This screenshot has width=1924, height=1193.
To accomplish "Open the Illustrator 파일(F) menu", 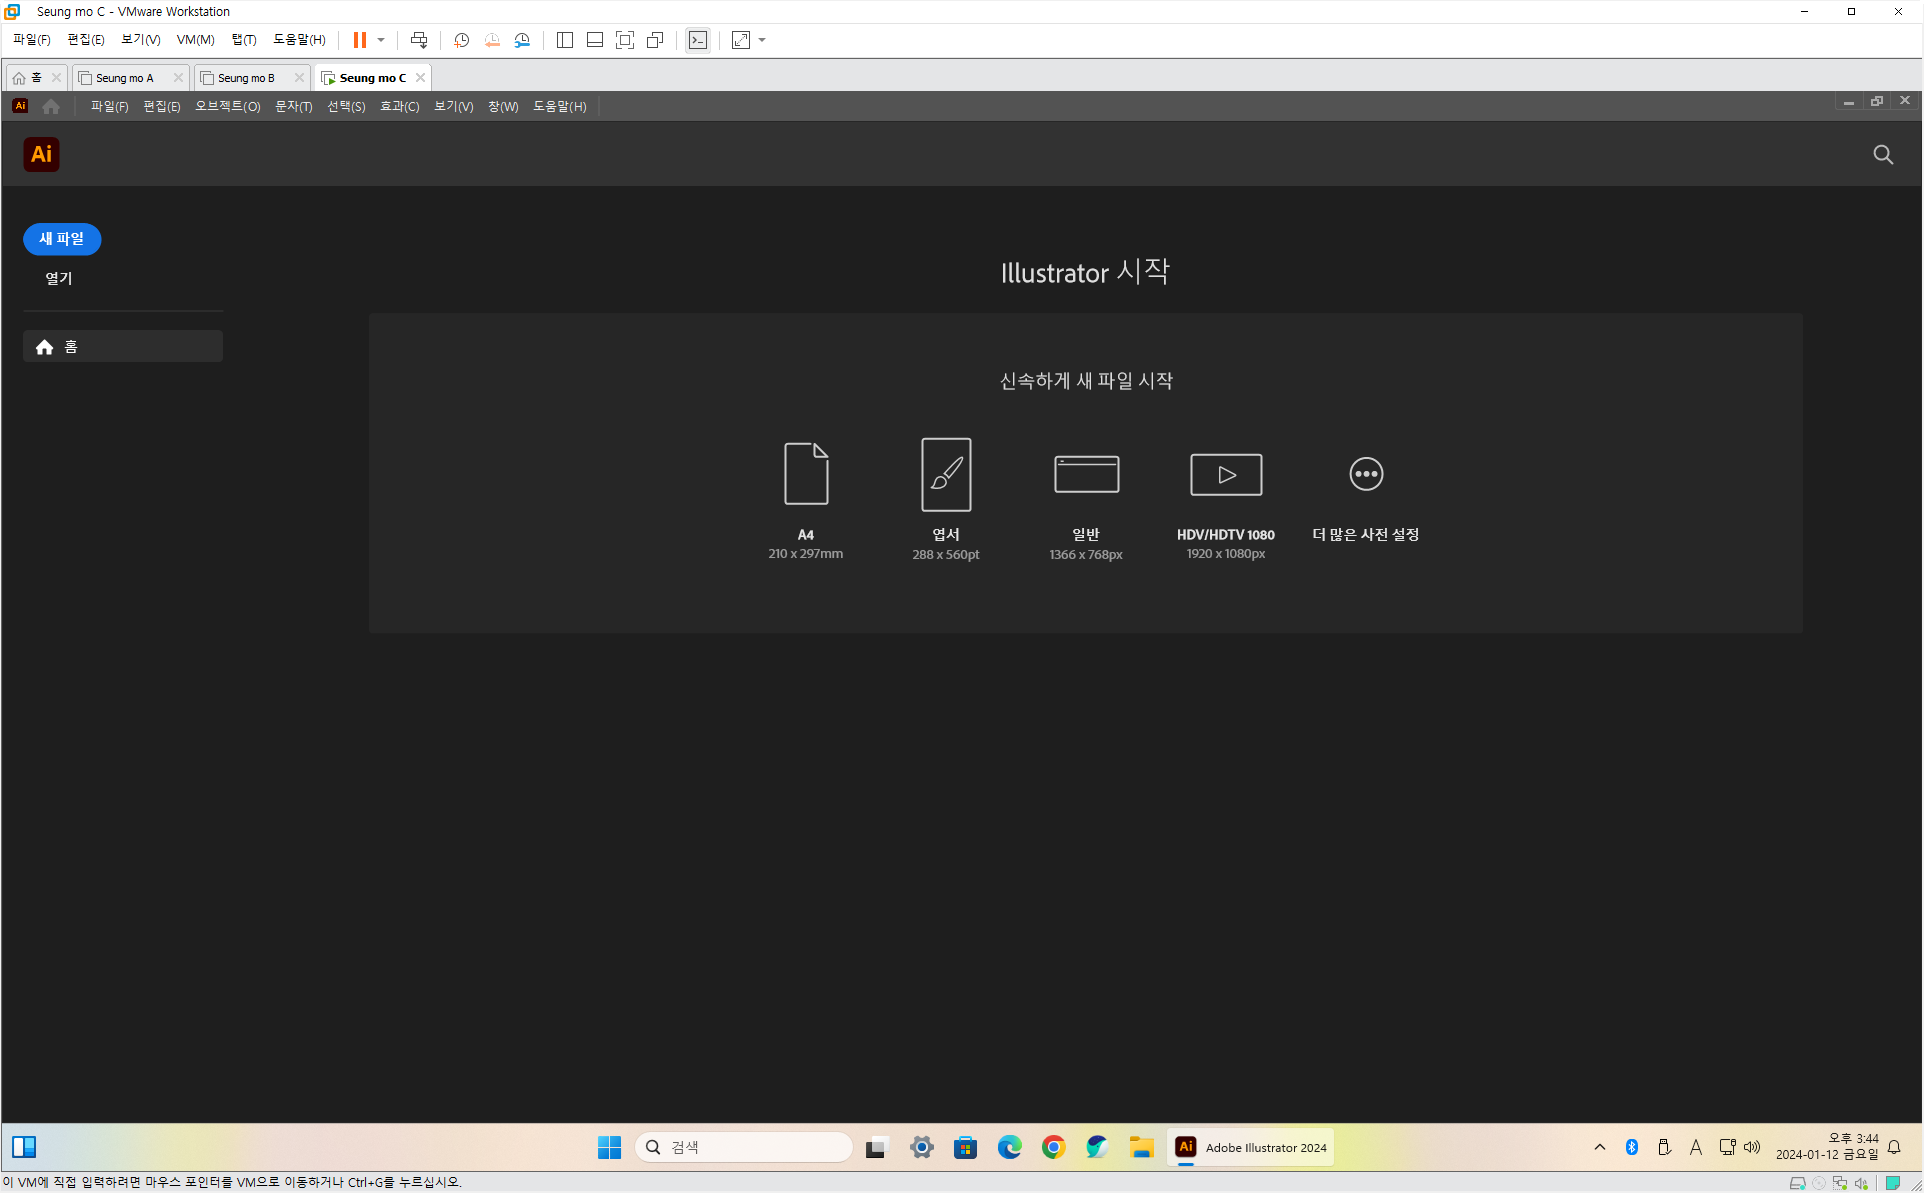I will click(109, 106).
